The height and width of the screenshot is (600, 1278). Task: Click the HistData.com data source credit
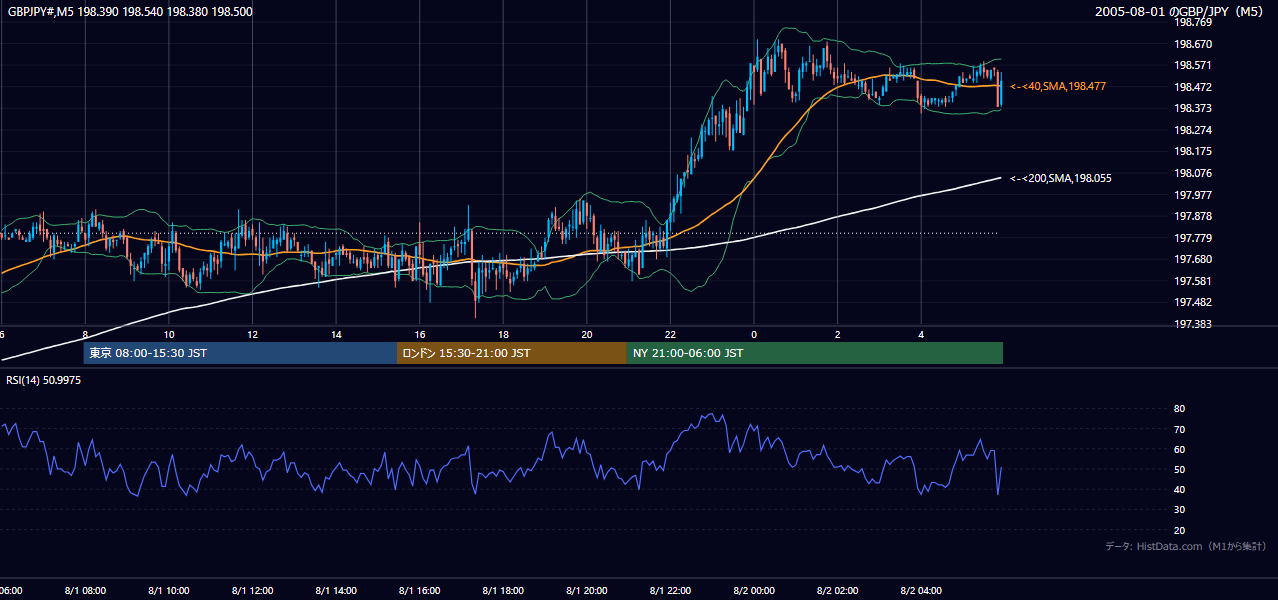[x=1186, y=546]
